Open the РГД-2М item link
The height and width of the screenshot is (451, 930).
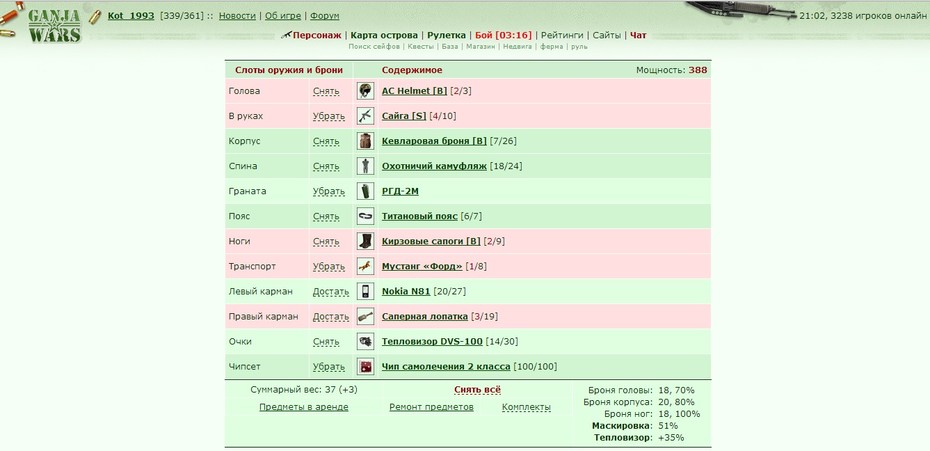click(400, 192)
